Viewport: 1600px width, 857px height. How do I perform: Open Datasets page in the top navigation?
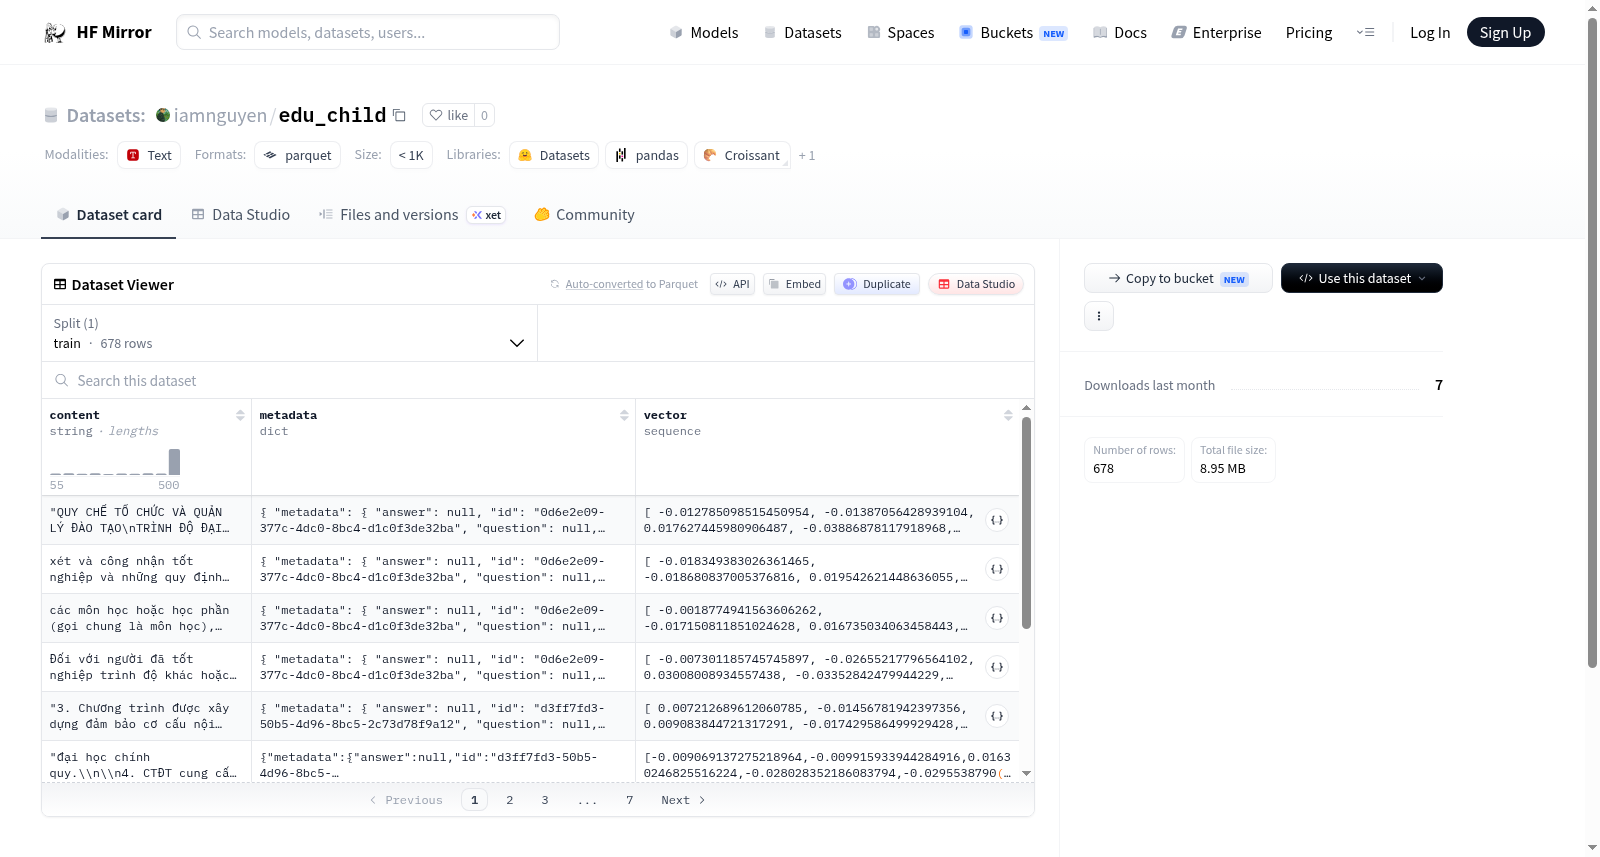(x=802, y=32)
